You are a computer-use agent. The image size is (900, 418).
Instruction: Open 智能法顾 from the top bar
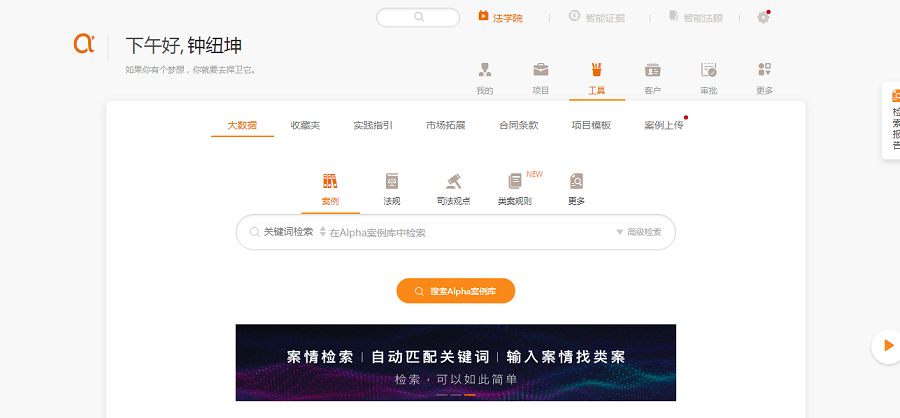(x=696, y=17)
